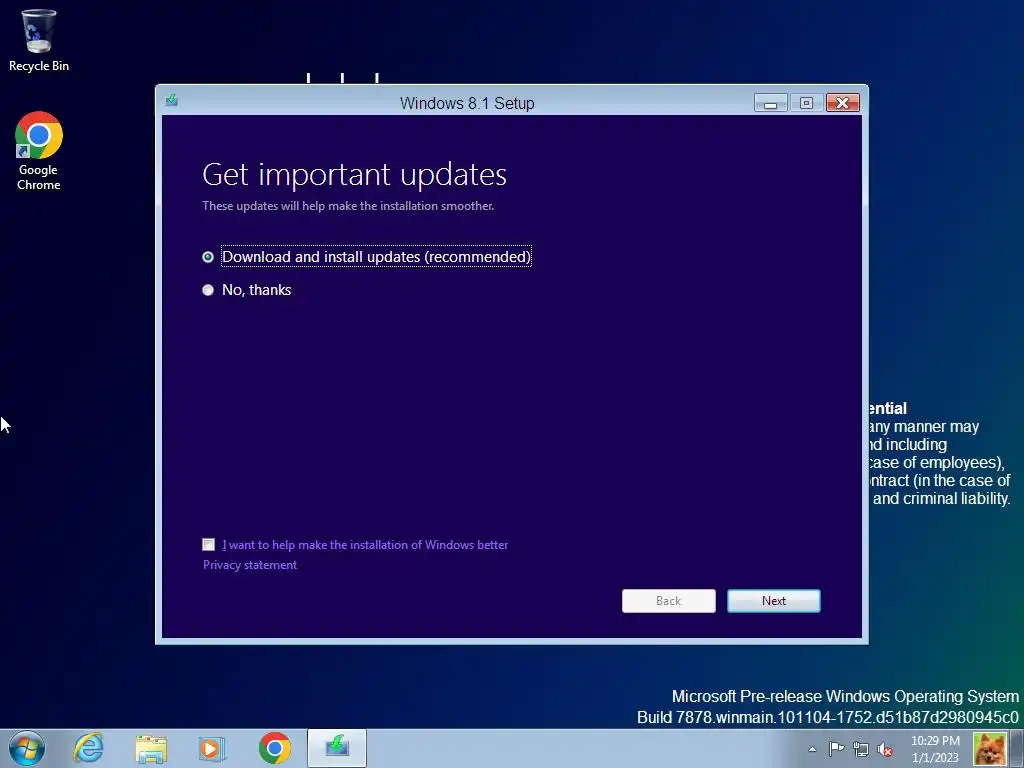
Task: Open the Privacy statement link
Action: tap(249, 565)
